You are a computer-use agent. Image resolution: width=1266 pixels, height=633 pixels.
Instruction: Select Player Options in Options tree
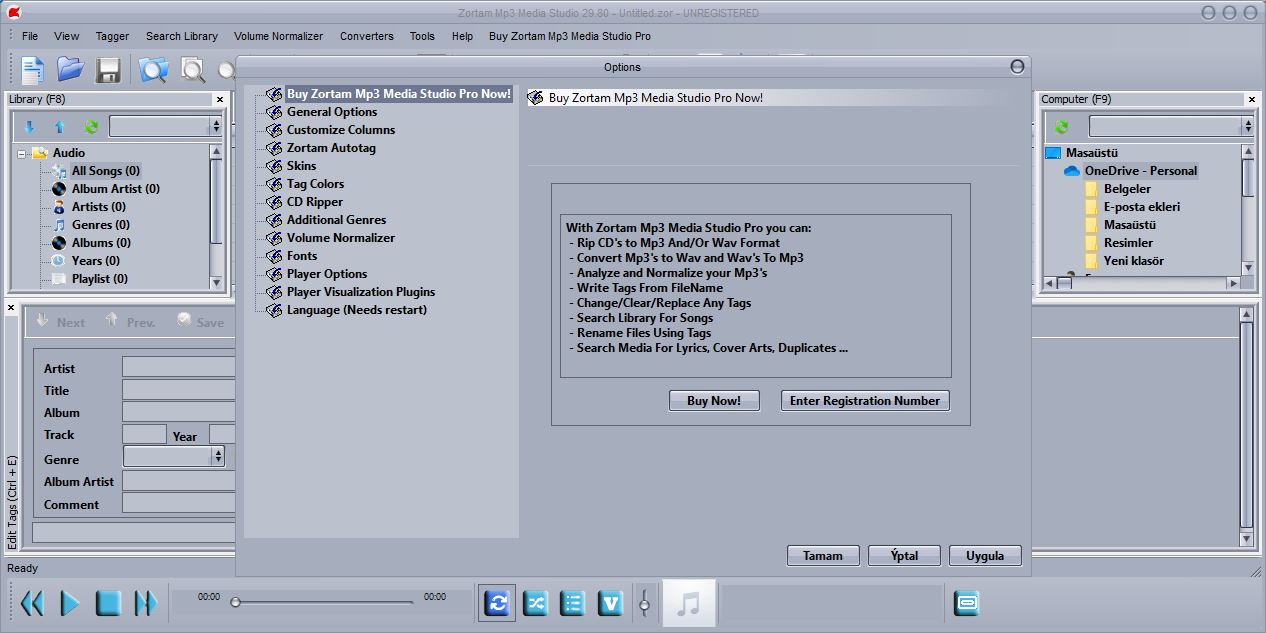coord(327,274)
